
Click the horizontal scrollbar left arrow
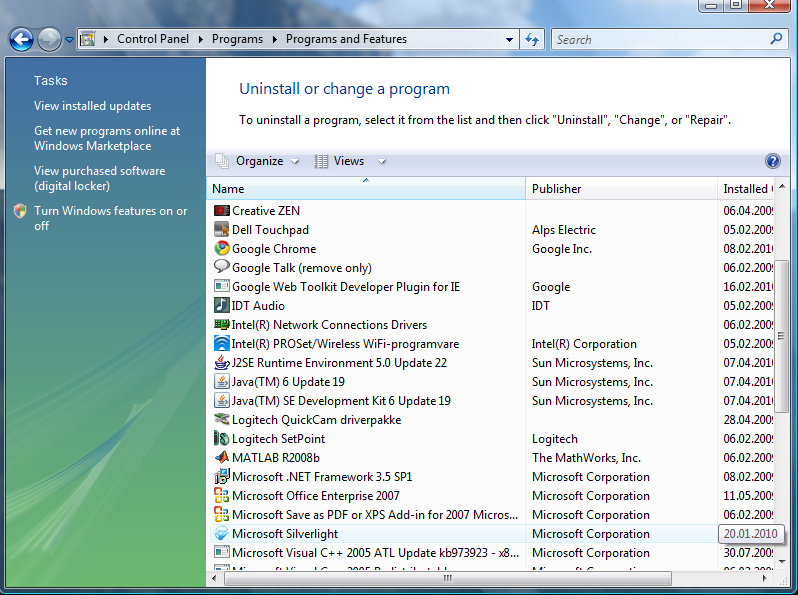point(214,578)
